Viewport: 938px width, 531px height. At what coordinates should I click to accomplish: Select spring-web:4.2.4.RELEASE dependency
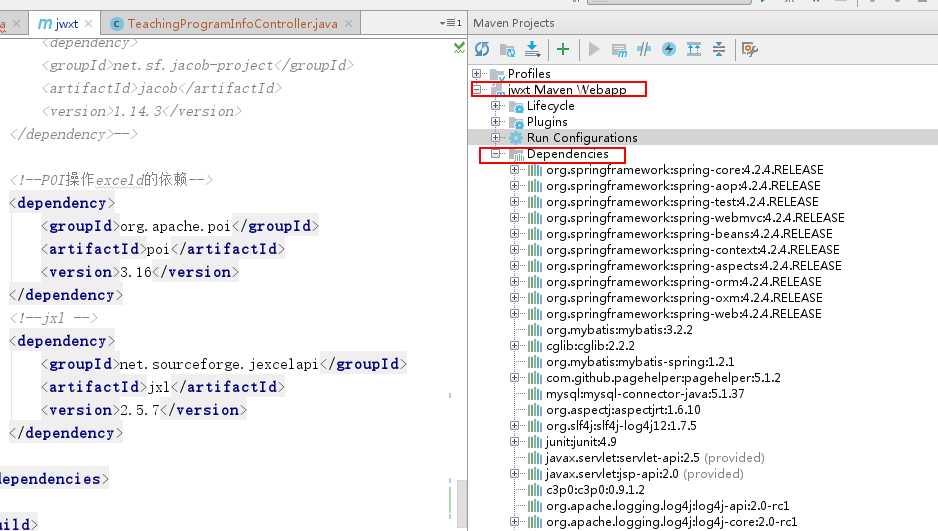pyautogui.click(x=684, y=314)
